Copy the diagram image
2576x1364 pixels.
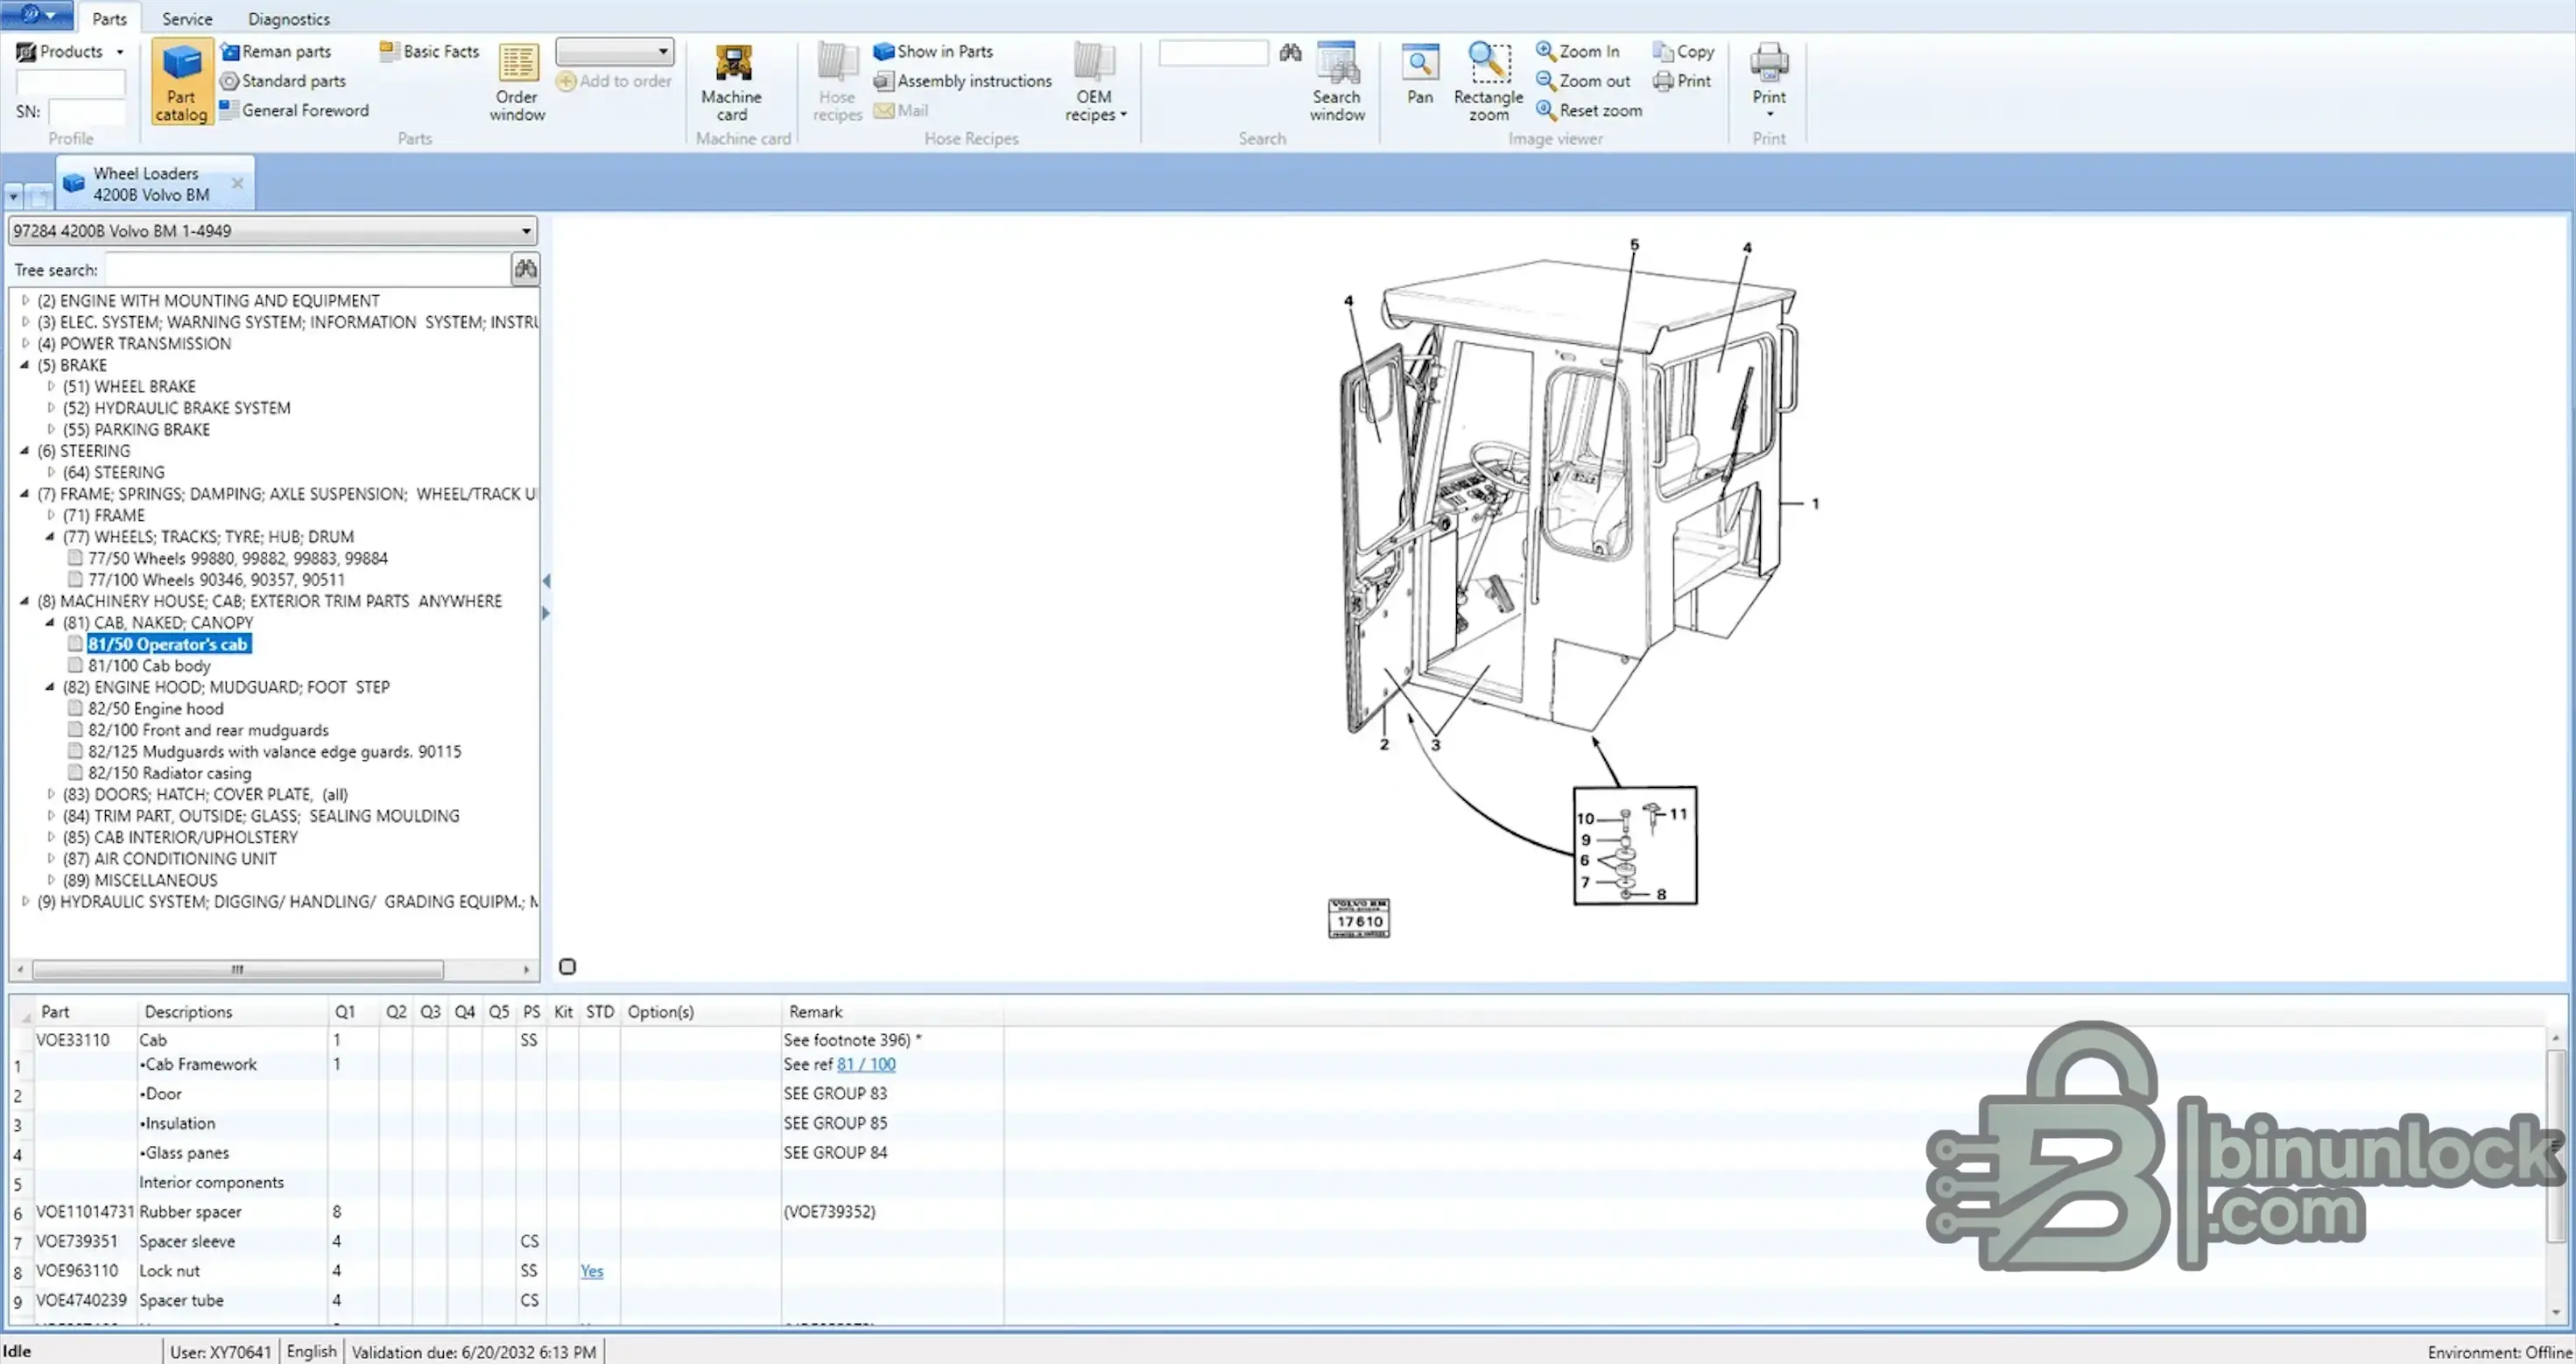(1683, 51)
